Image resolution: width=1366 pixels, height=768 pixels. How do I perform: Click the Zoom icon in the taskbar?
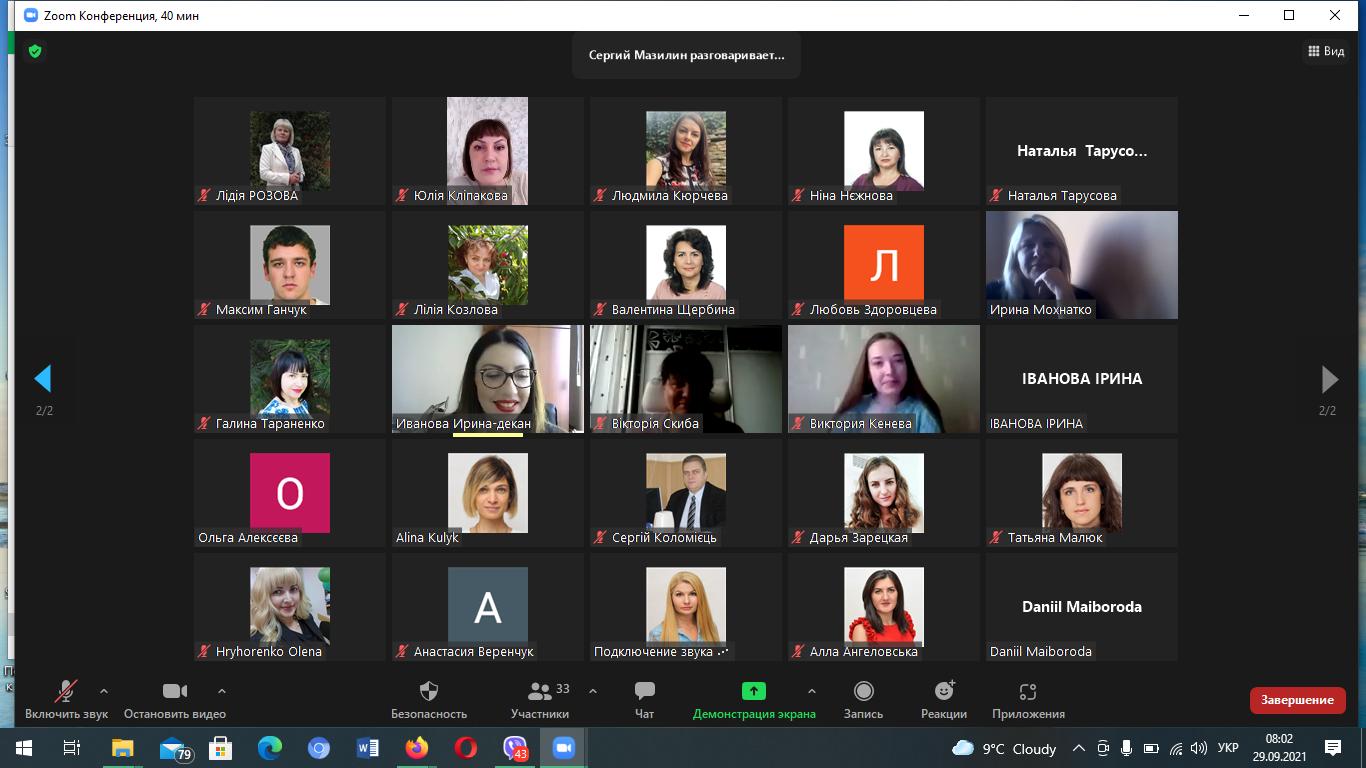563,748
